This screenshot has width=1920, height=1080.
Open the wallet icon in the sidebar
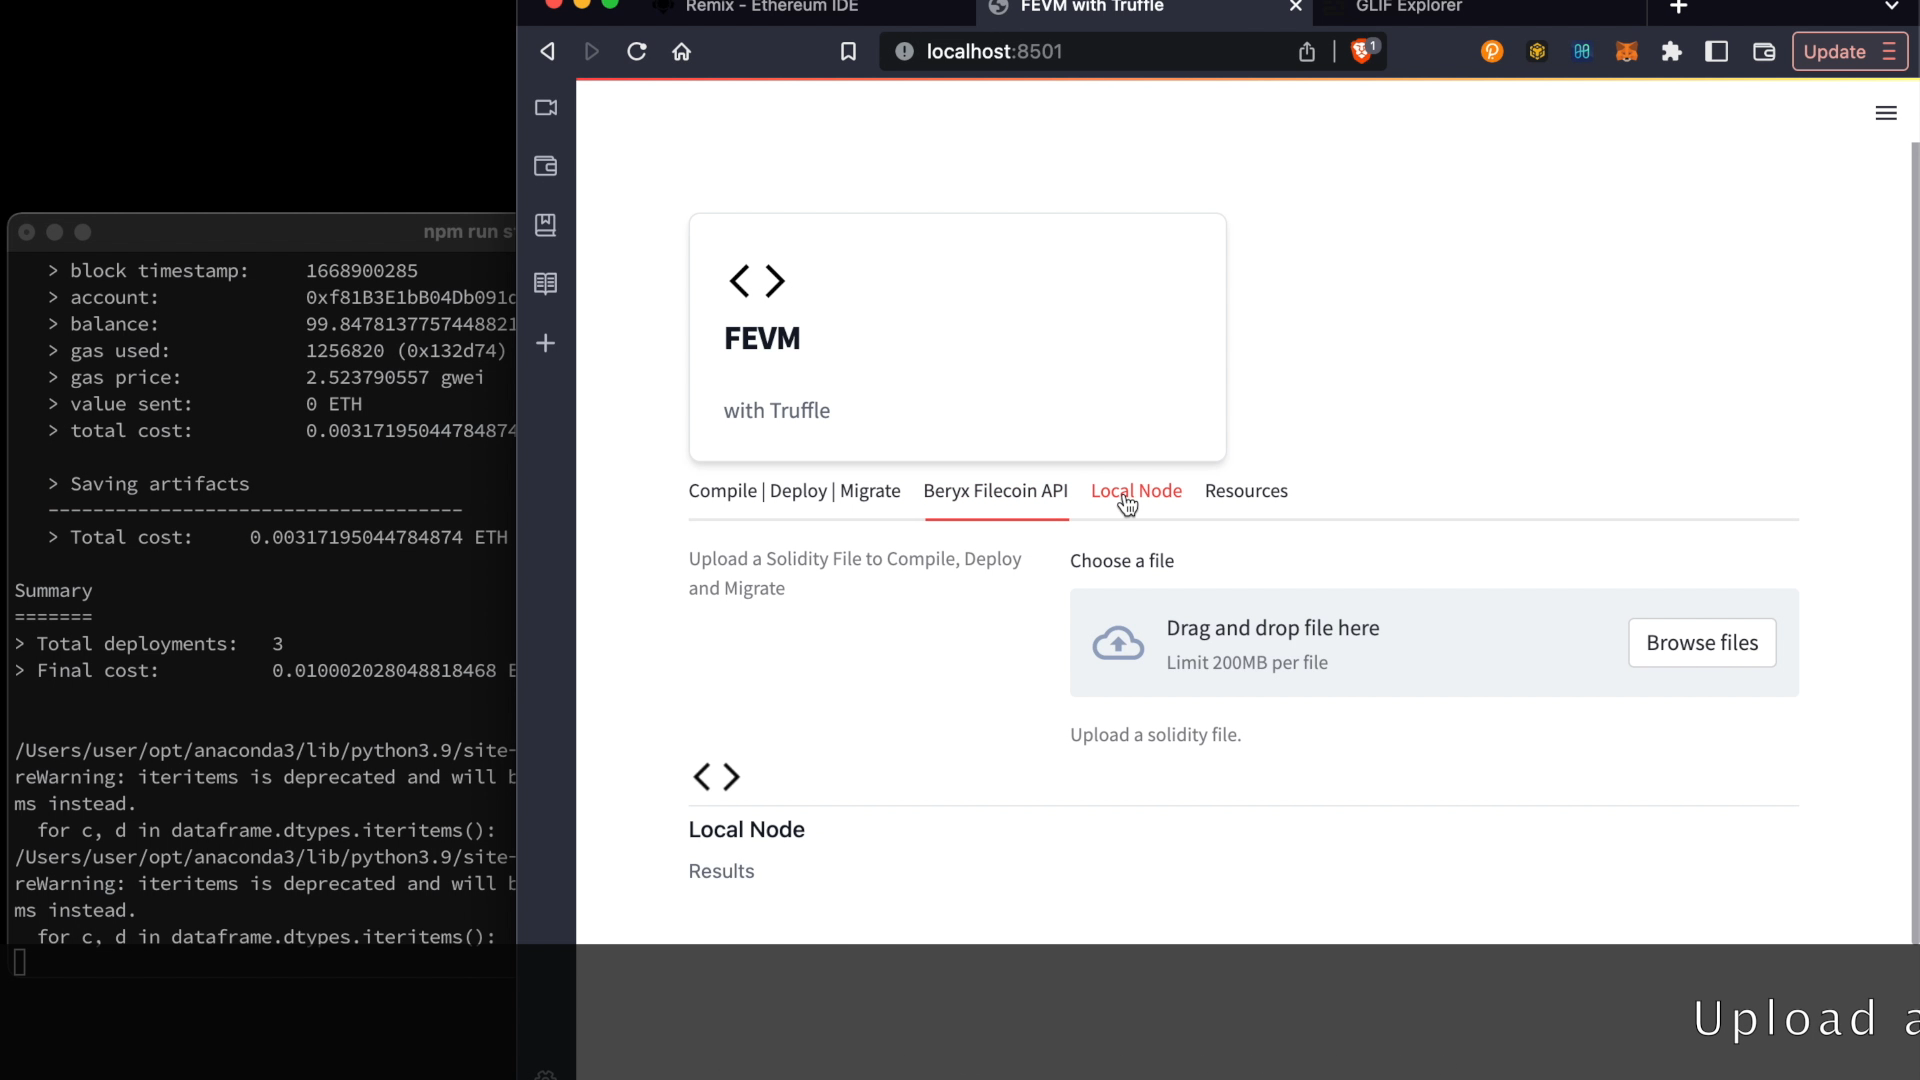click(x=545, y=166)
